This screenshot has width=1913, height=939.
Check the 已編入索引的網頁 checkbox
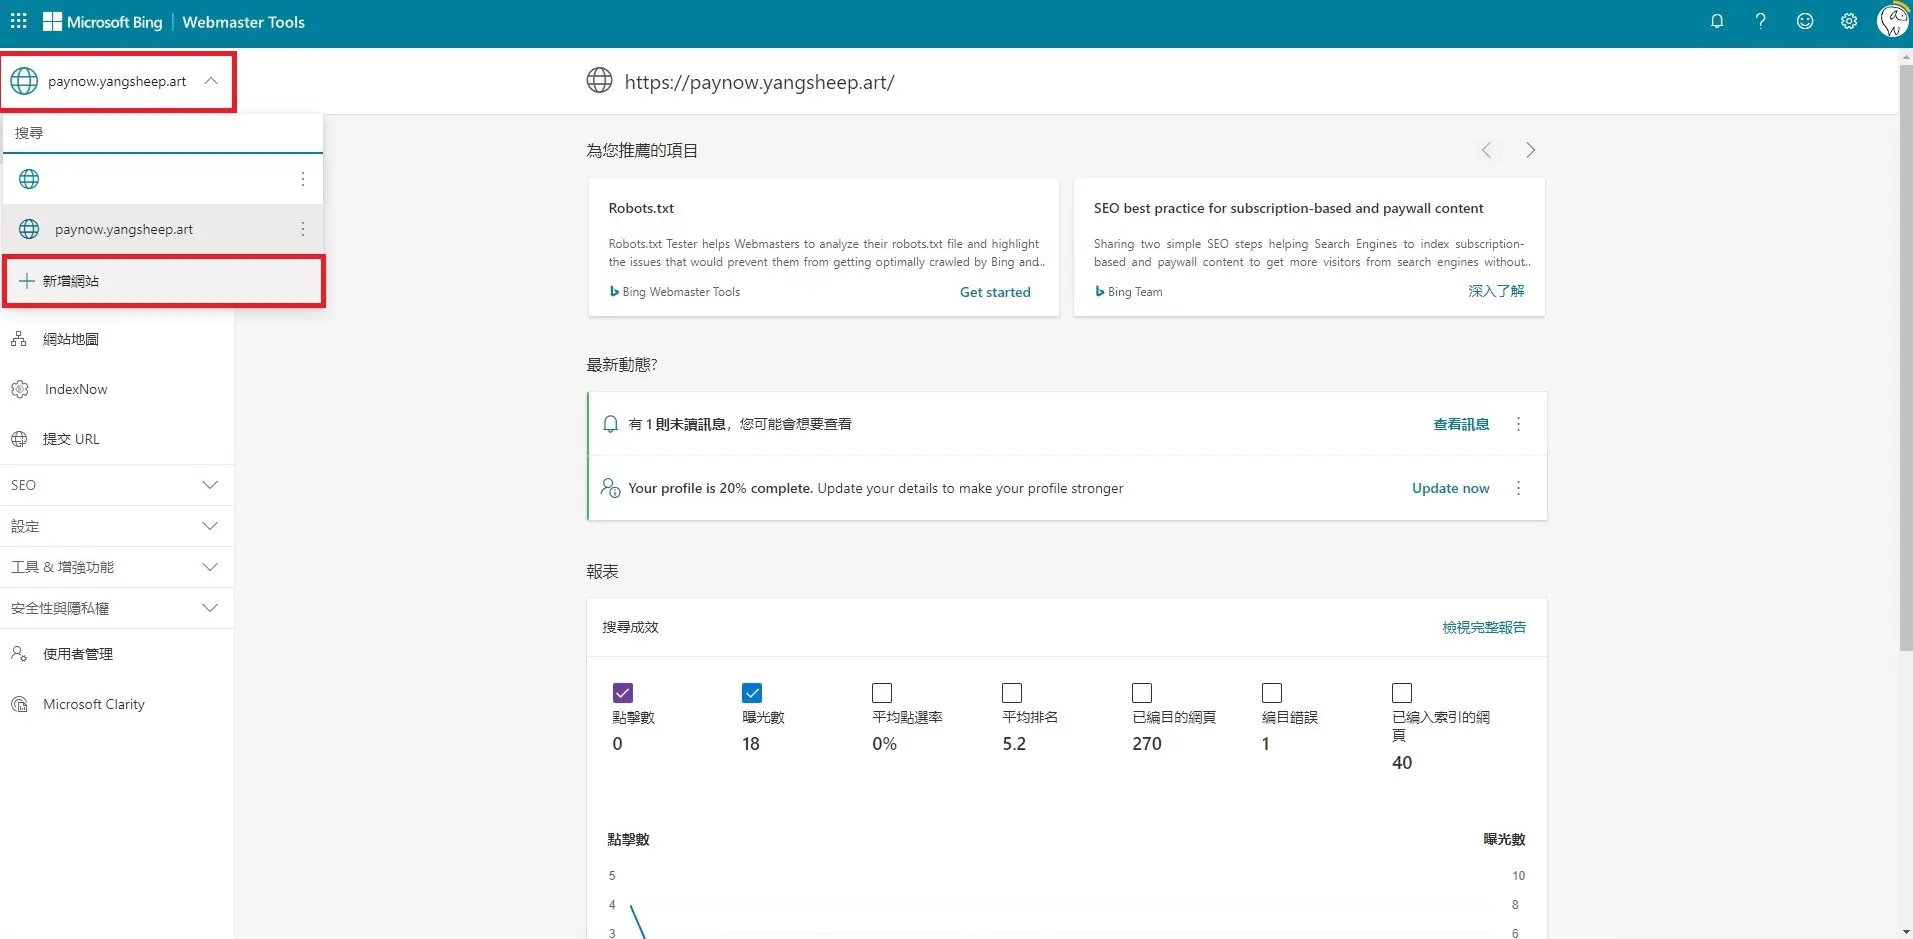tap(1402, 693)
